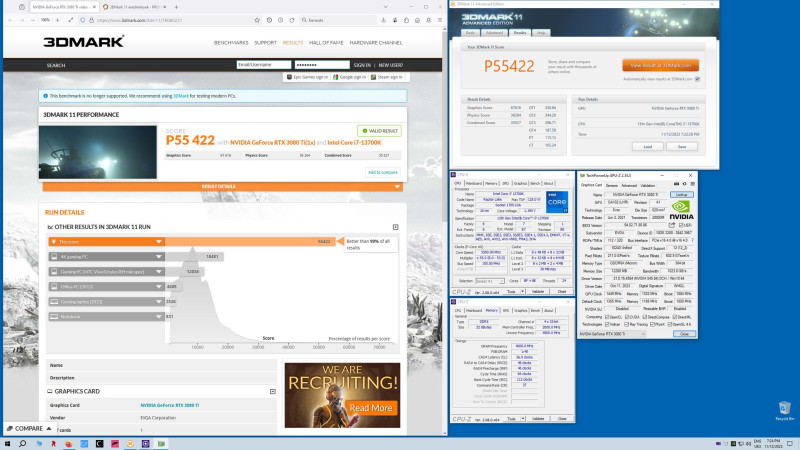Open the Hardware Channel menu item
The image size is (800, 450).
coord(376,43)
